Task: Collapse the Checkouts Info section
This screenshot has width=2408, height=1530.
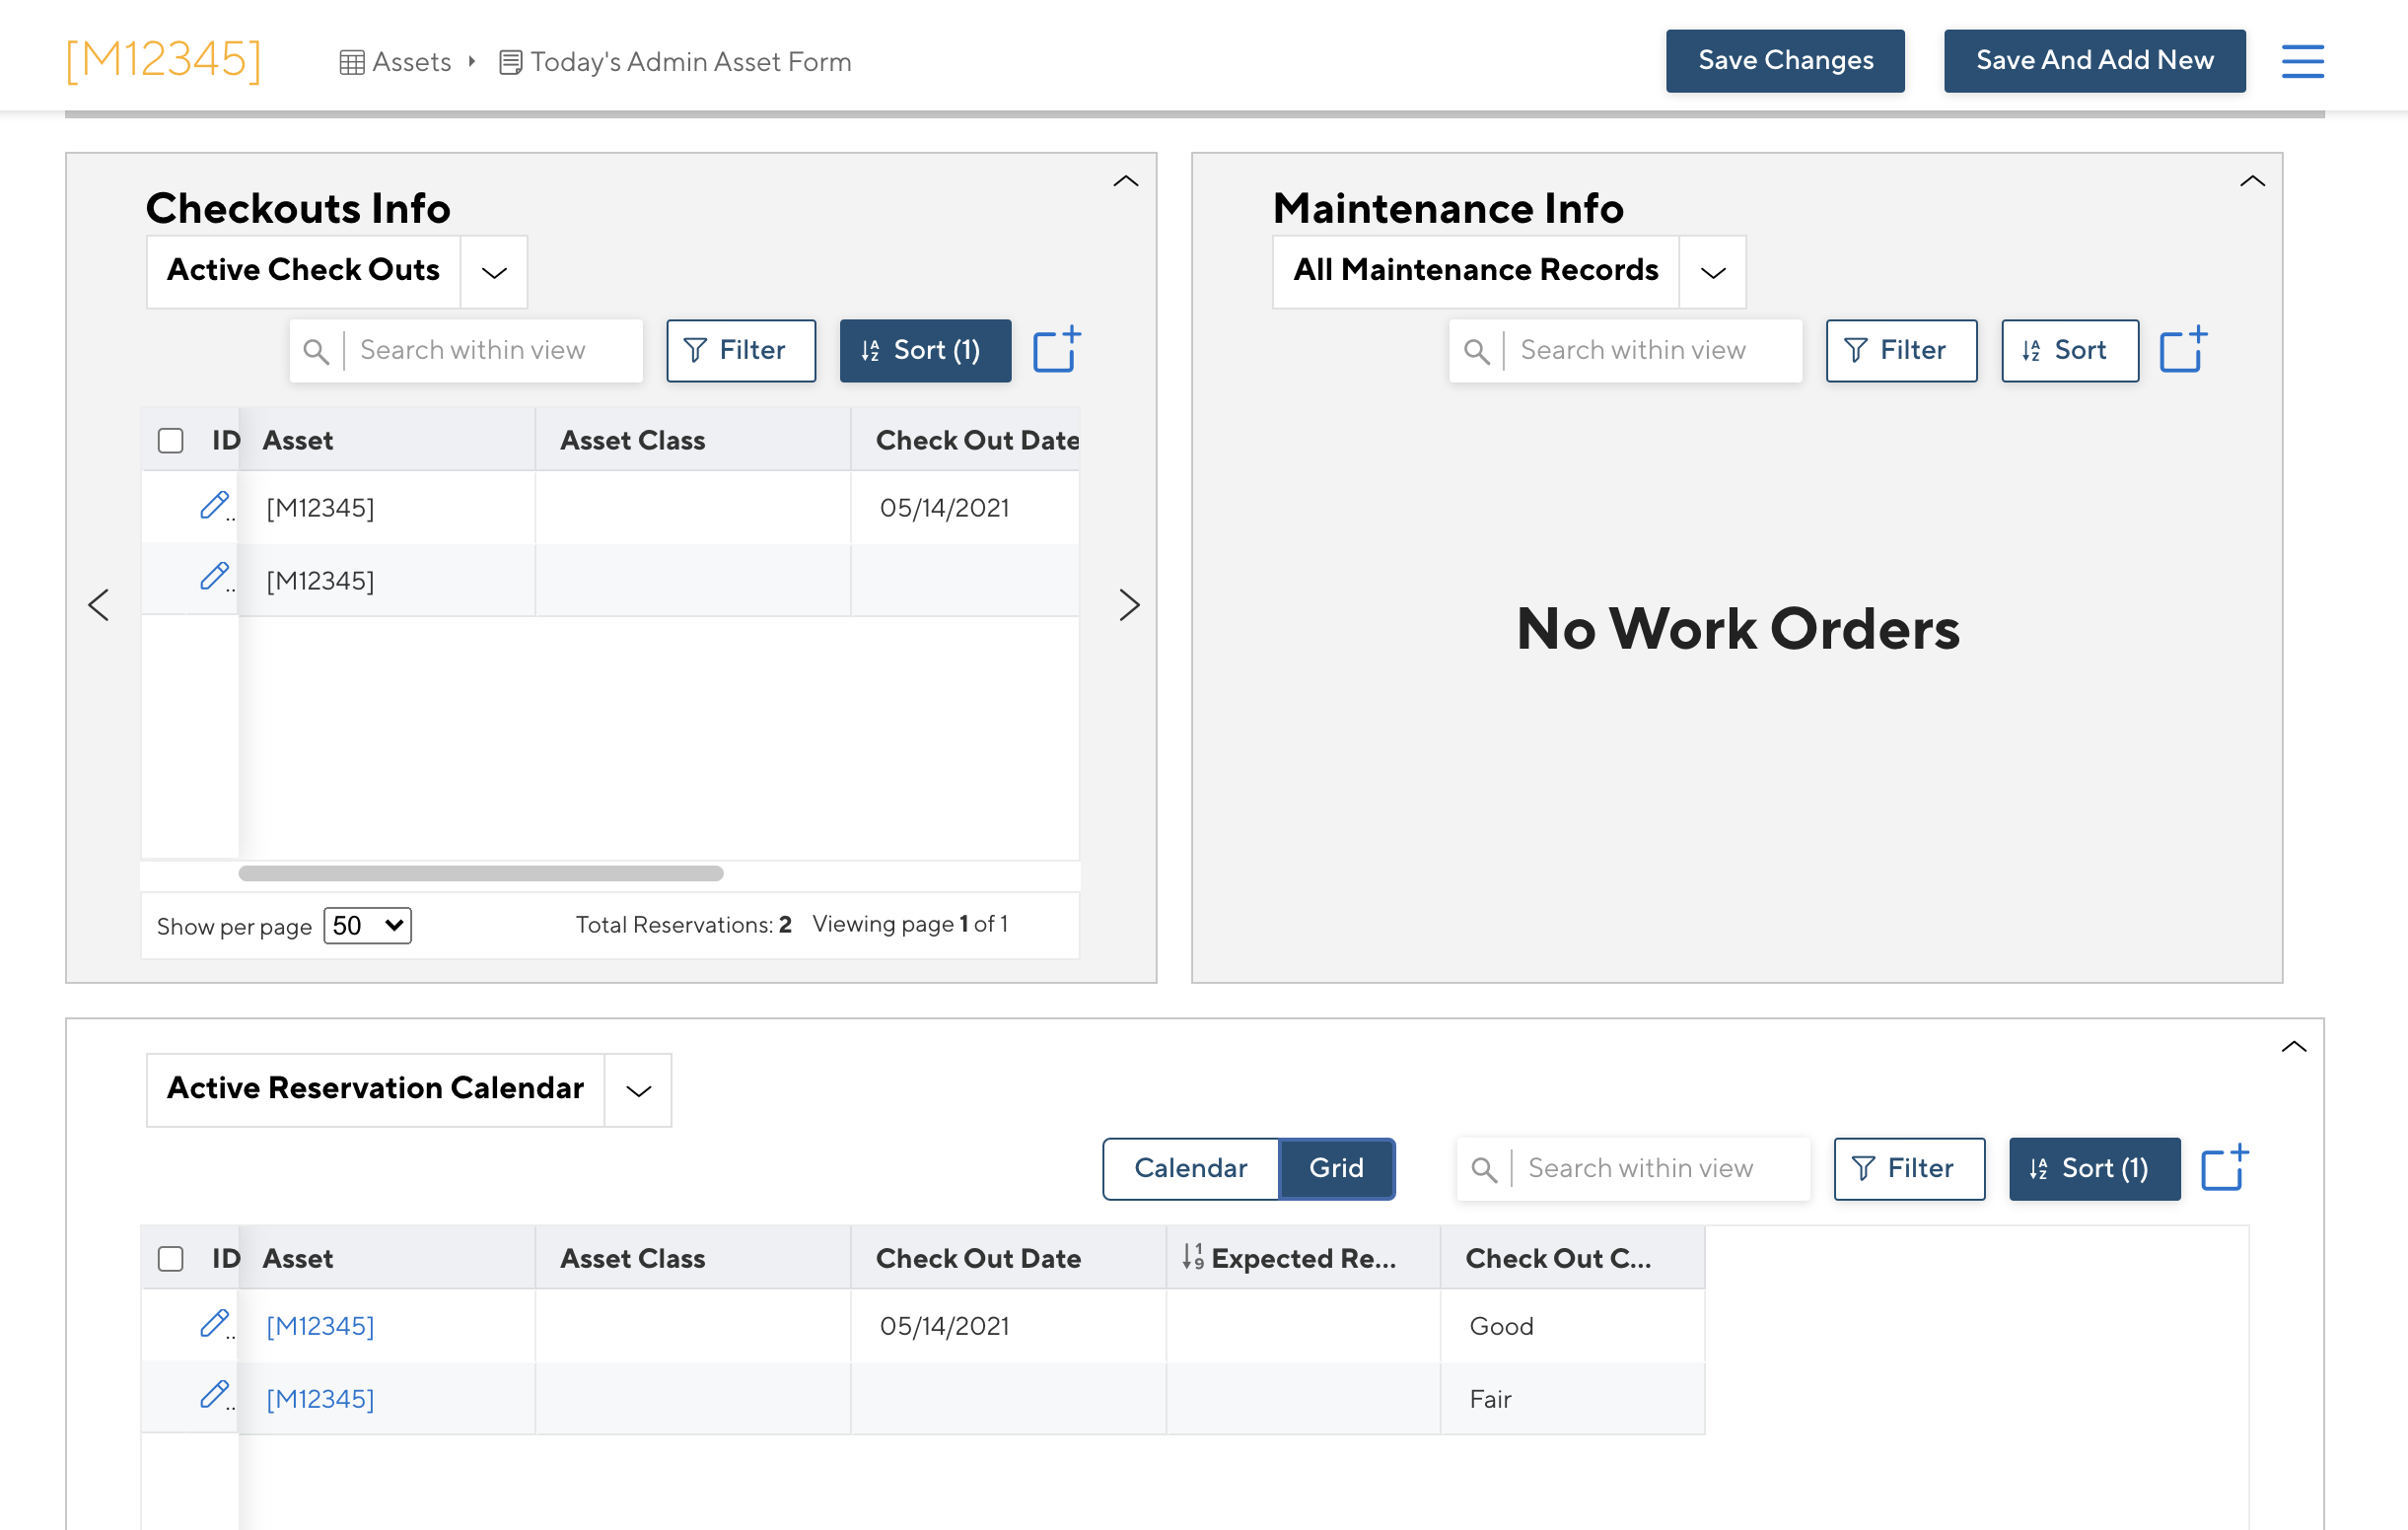Action: [1126, 181]
